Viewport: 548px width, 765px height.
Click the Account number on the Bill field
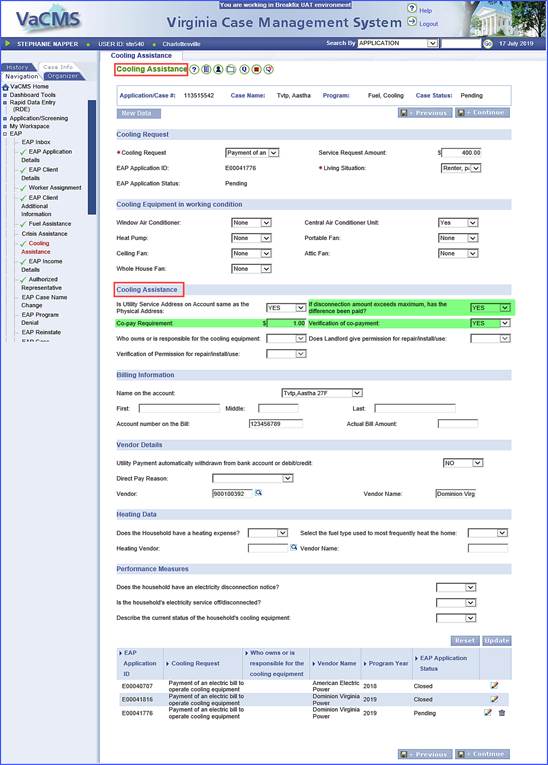click(276, 424)
